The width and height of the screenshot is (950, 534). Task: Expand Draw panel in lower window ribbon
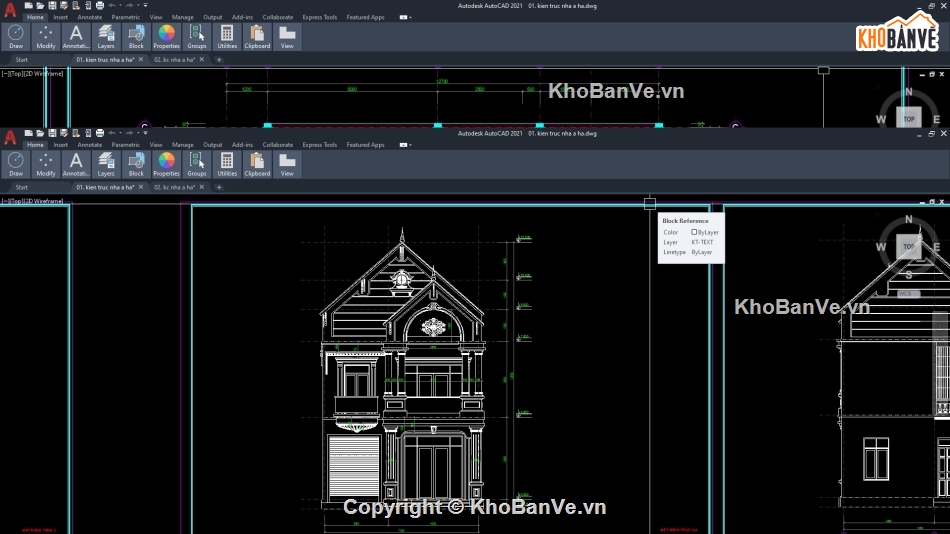click(16, 165)
